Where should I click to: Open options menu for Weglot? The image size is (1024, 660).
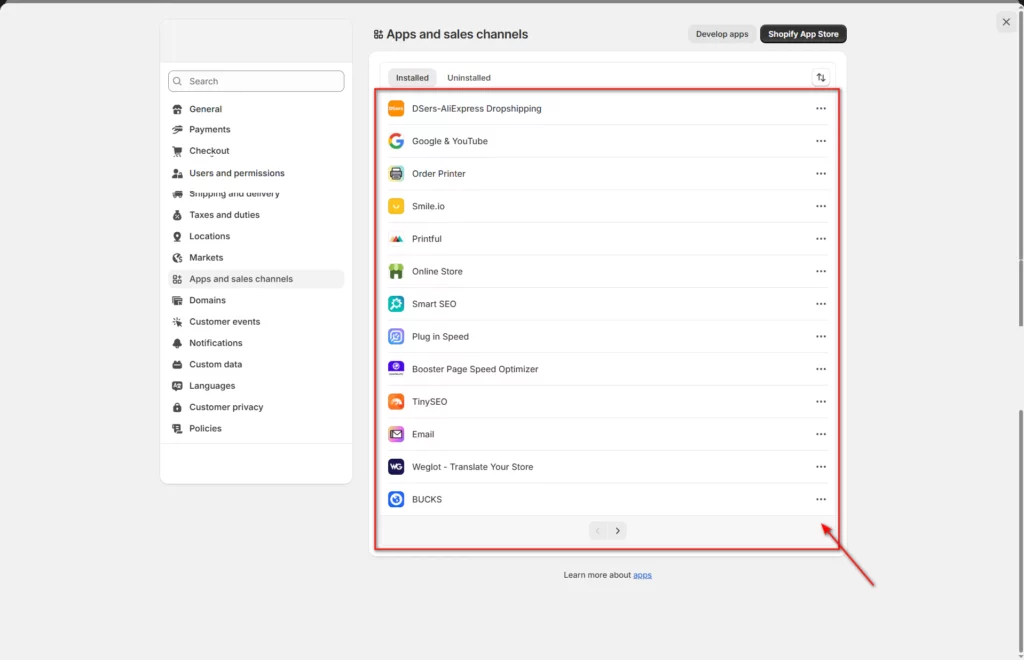coord(821,467)
